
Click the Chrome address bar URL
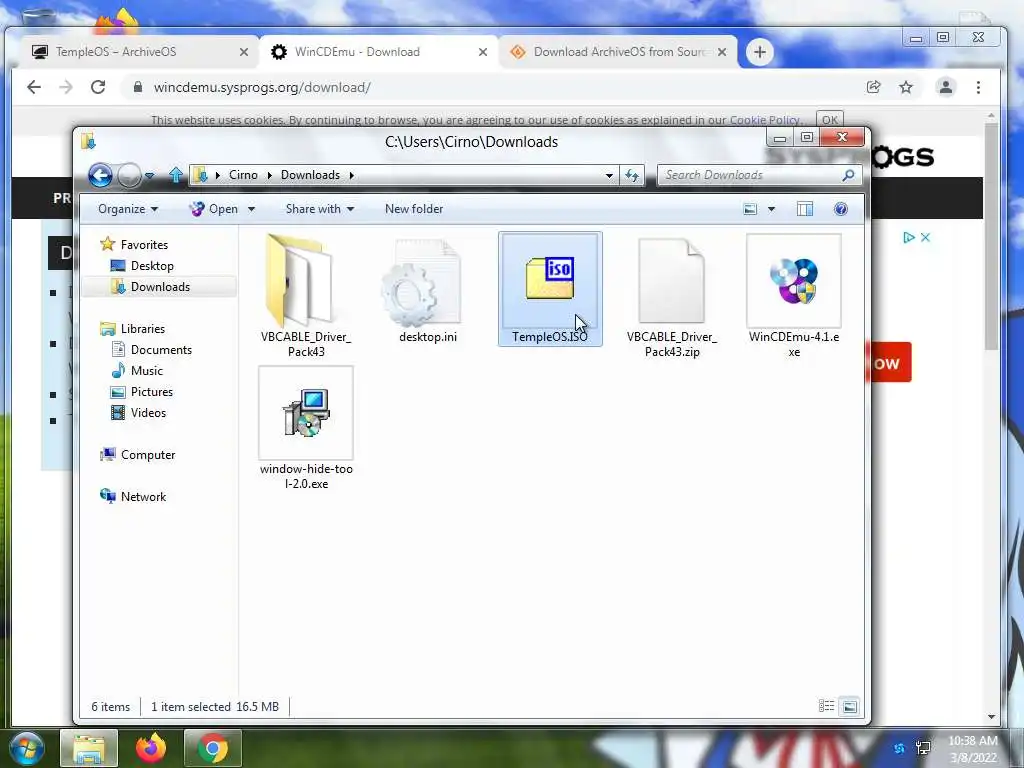click(x=263, y=88)
